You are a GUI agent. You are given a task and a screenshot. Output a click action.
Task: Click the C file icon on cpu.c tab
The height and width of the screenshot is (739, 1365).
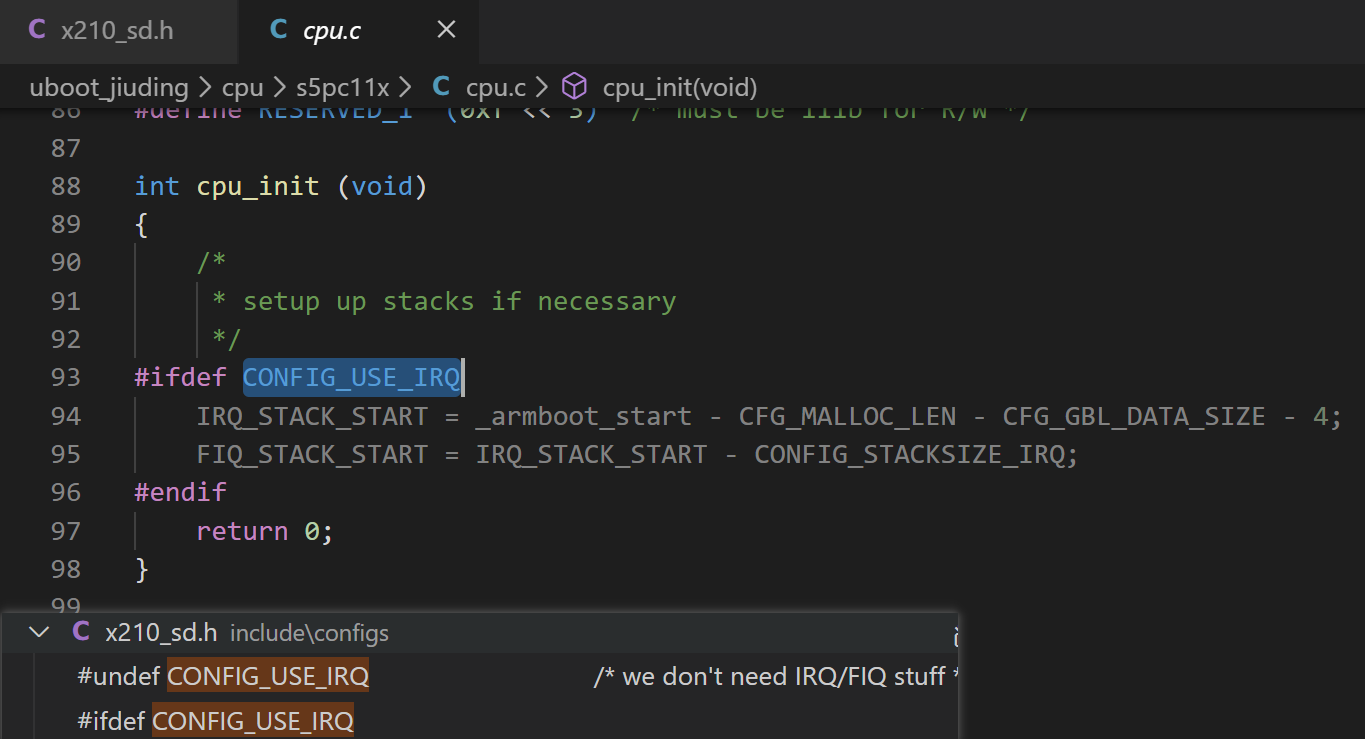tap(279, 30)
